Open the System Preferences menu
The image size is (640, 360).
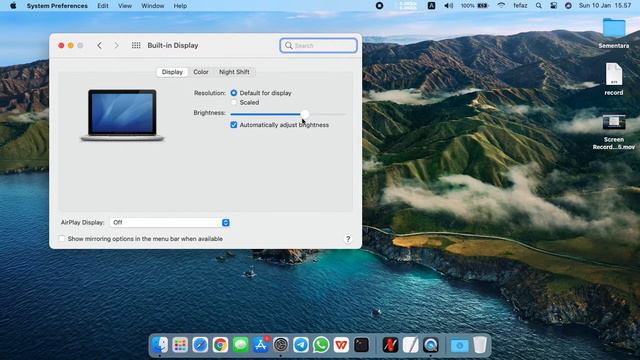click(x=57, y=6)
